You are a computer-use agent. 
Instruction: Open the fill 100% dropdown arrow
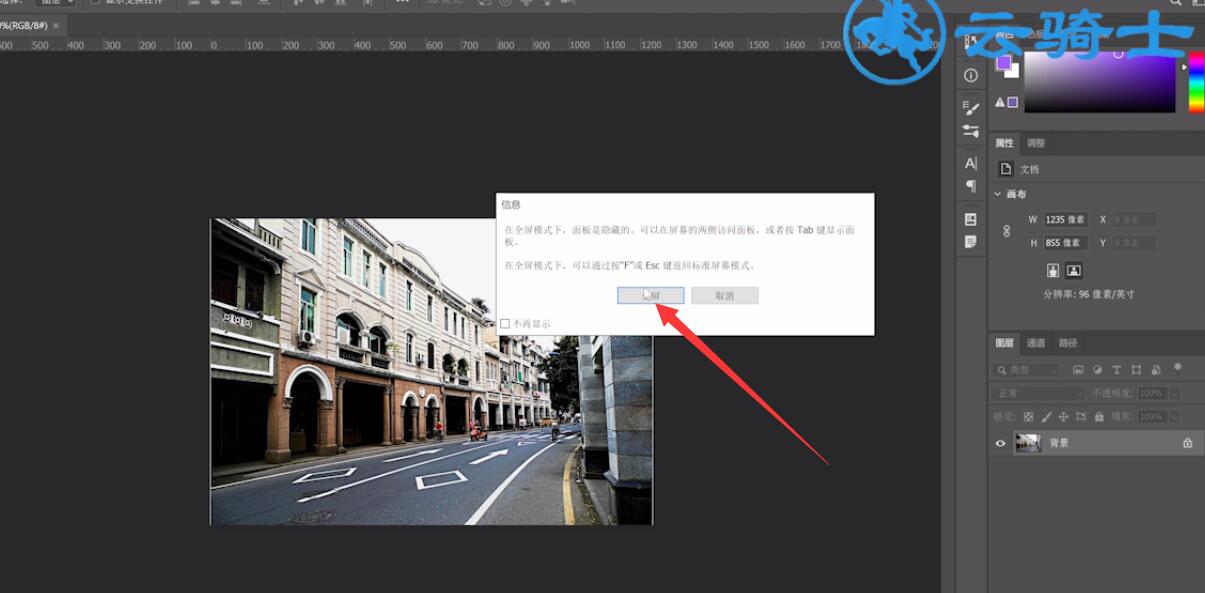pyautogui.click(x=1174, y=417)
